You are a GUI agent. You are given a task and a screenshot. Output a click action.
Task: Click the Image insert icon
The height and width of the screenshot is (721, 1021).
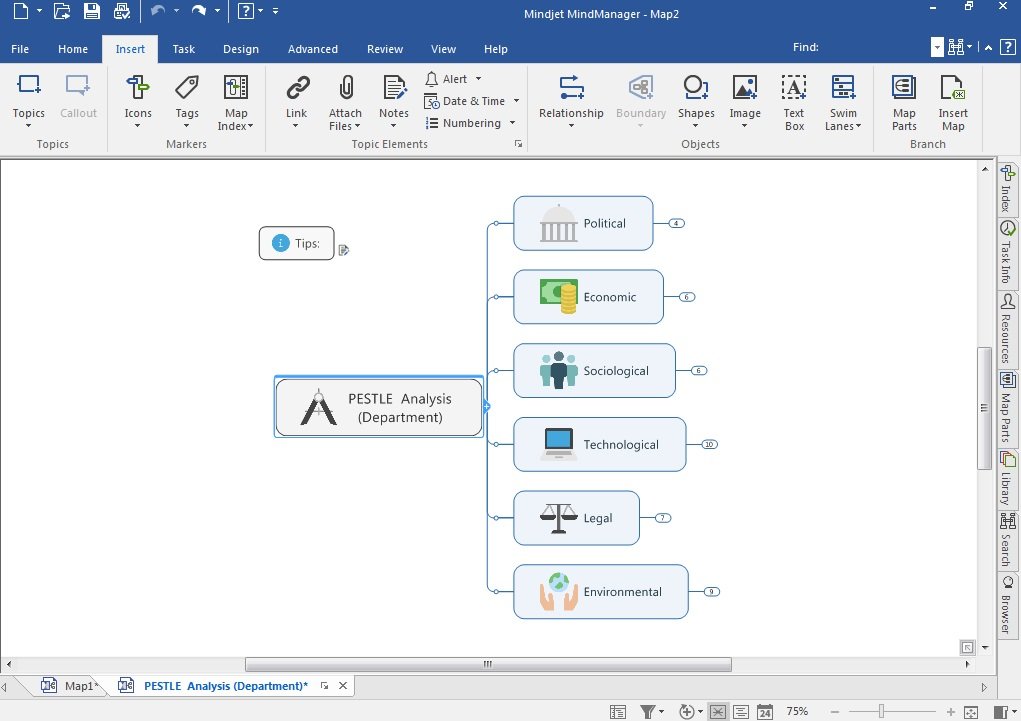[x=744, y=89]
